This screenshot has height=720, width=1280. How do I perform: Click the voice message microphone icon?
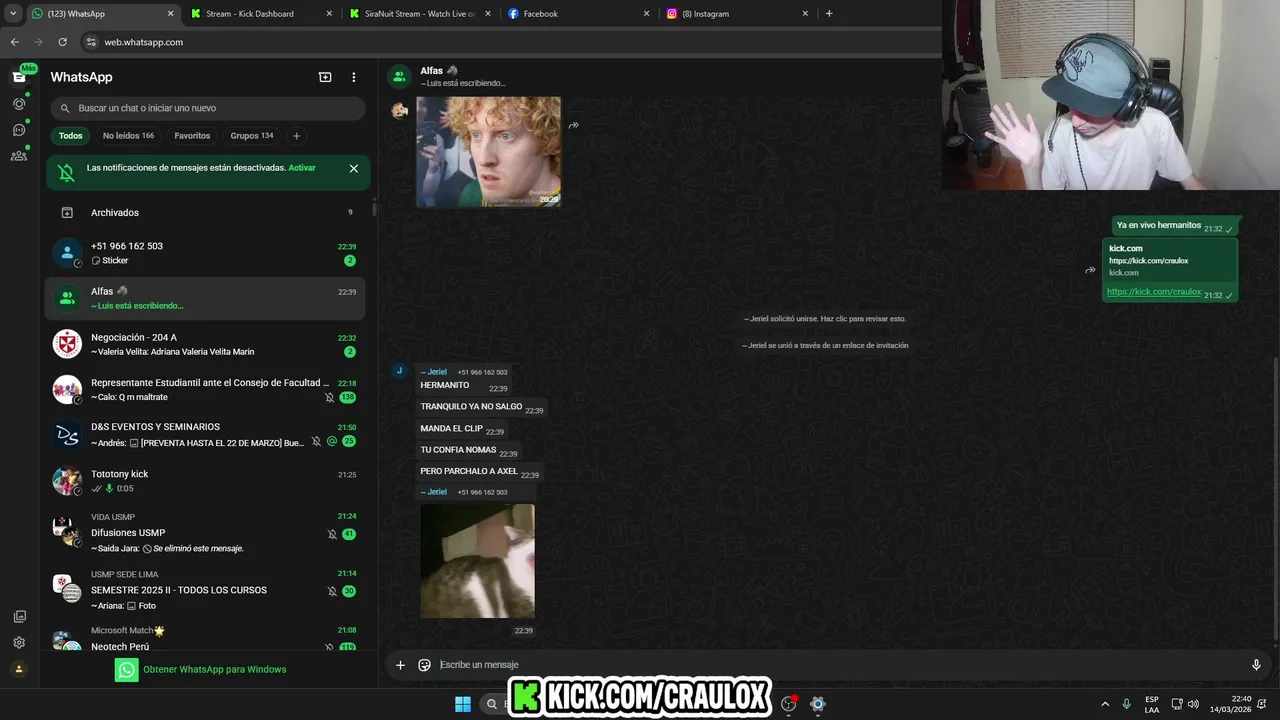tap(1256, 665)
